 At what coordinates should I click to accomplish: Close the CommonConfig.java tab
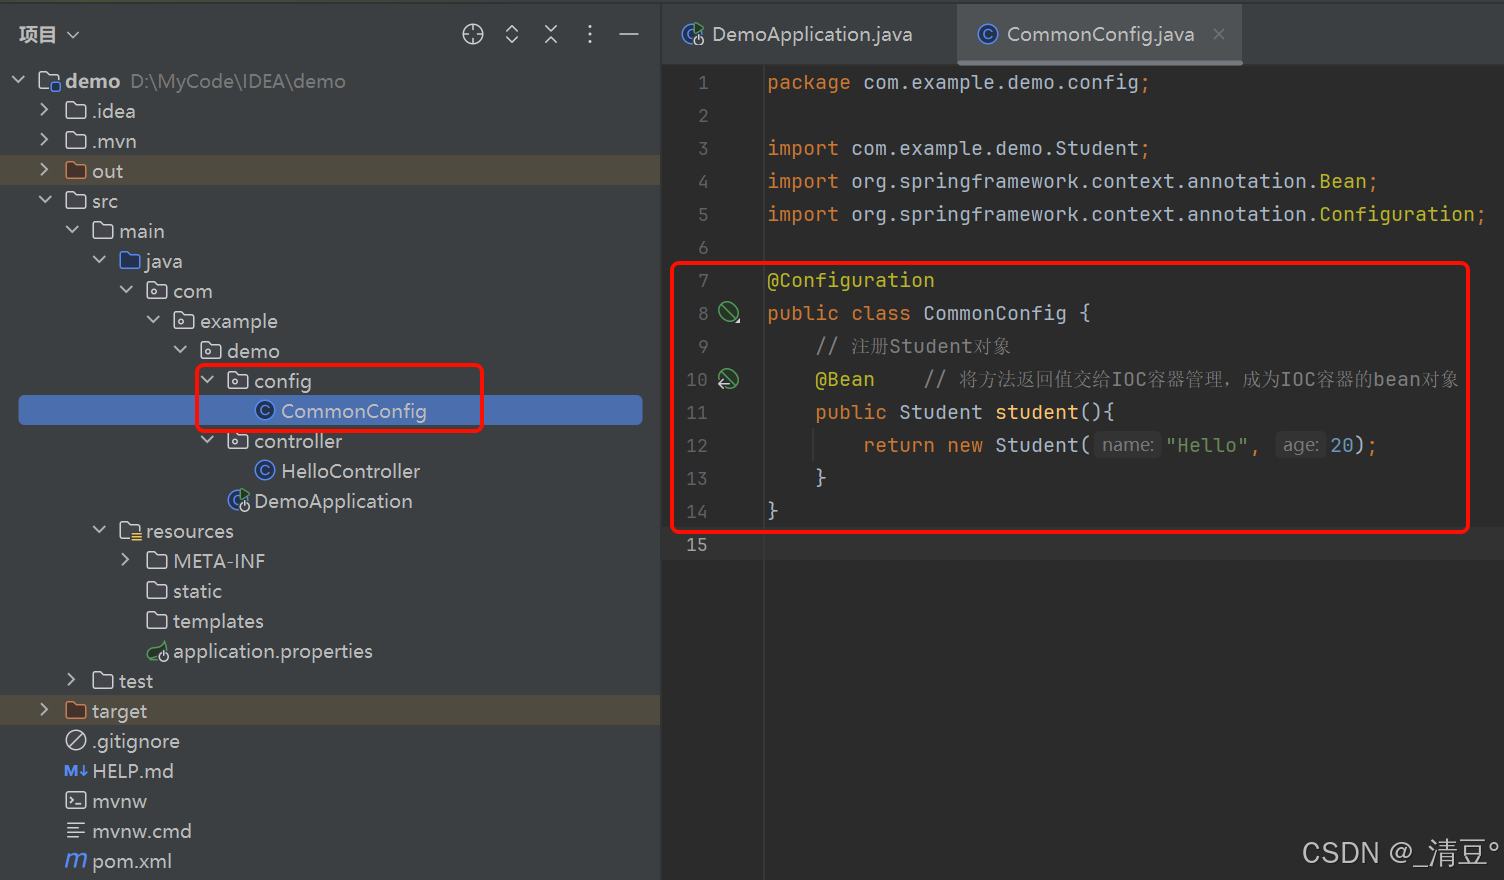click(1219, 34)
